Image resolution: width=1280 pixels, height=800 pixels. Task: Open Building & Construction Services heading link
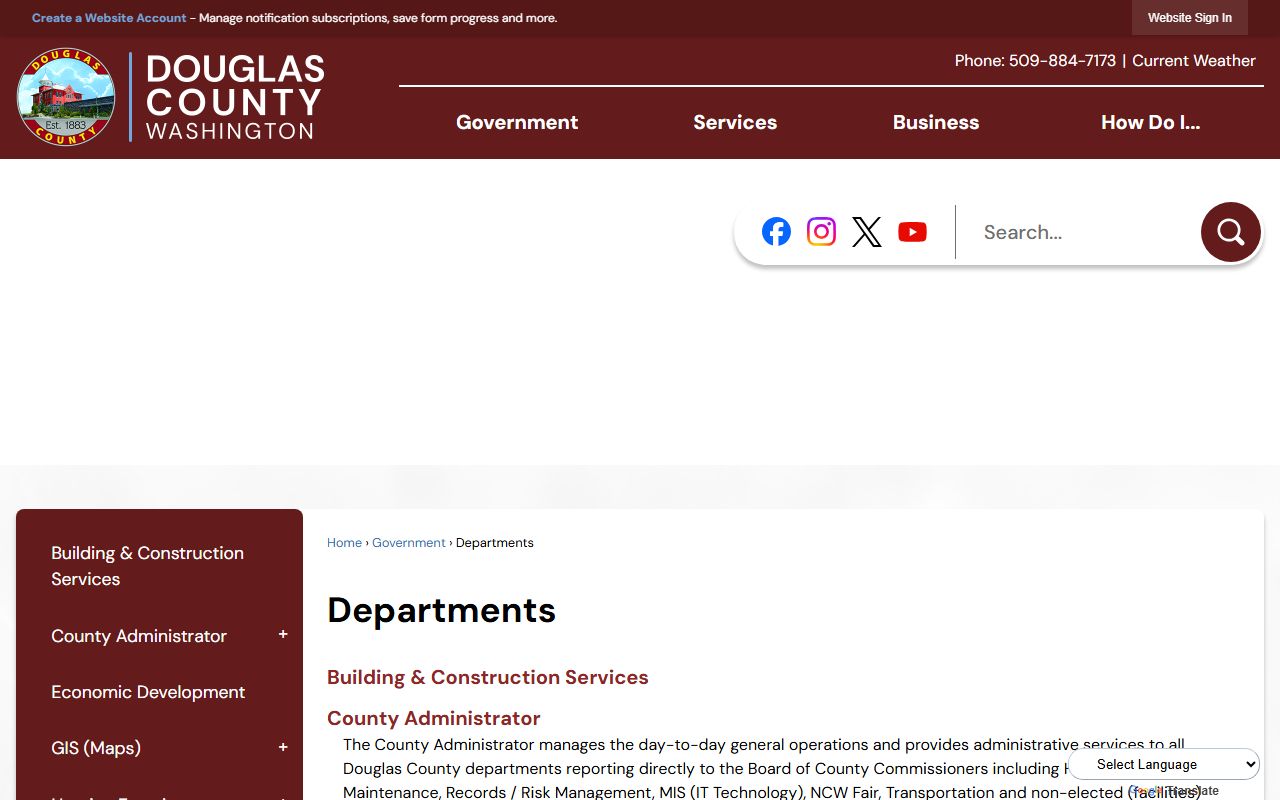click(488, 677)
